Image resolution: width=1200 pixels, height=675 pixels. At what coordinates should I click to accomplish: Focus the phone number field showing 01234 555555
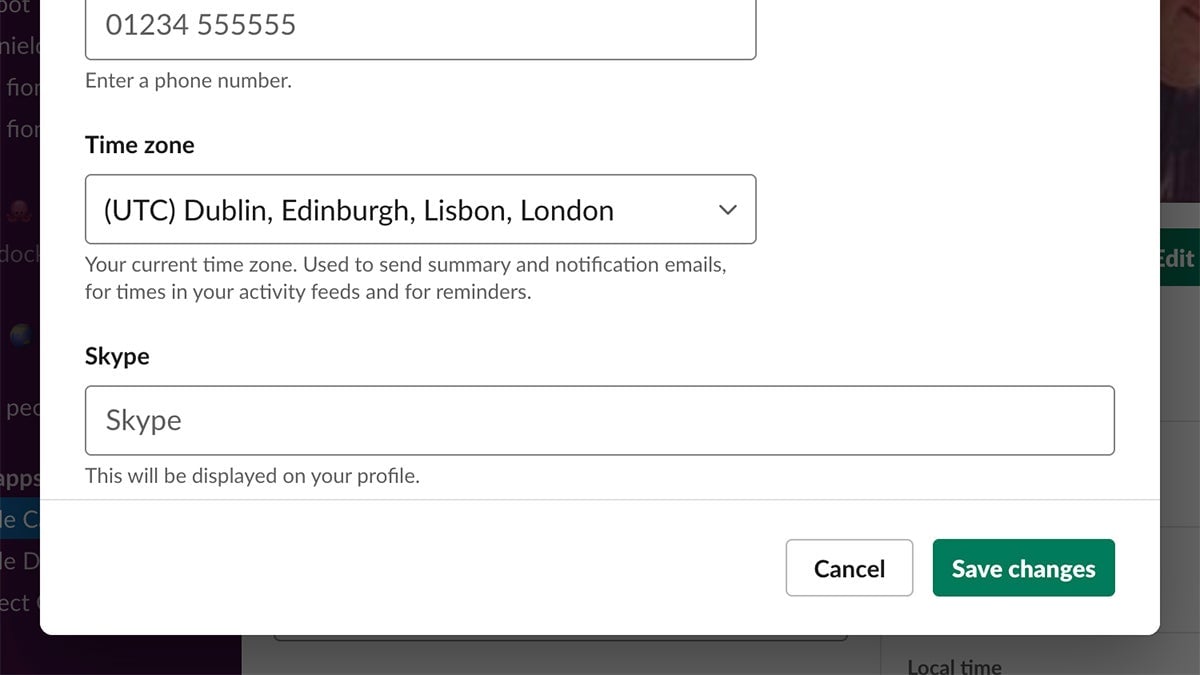tap(420, 25)
